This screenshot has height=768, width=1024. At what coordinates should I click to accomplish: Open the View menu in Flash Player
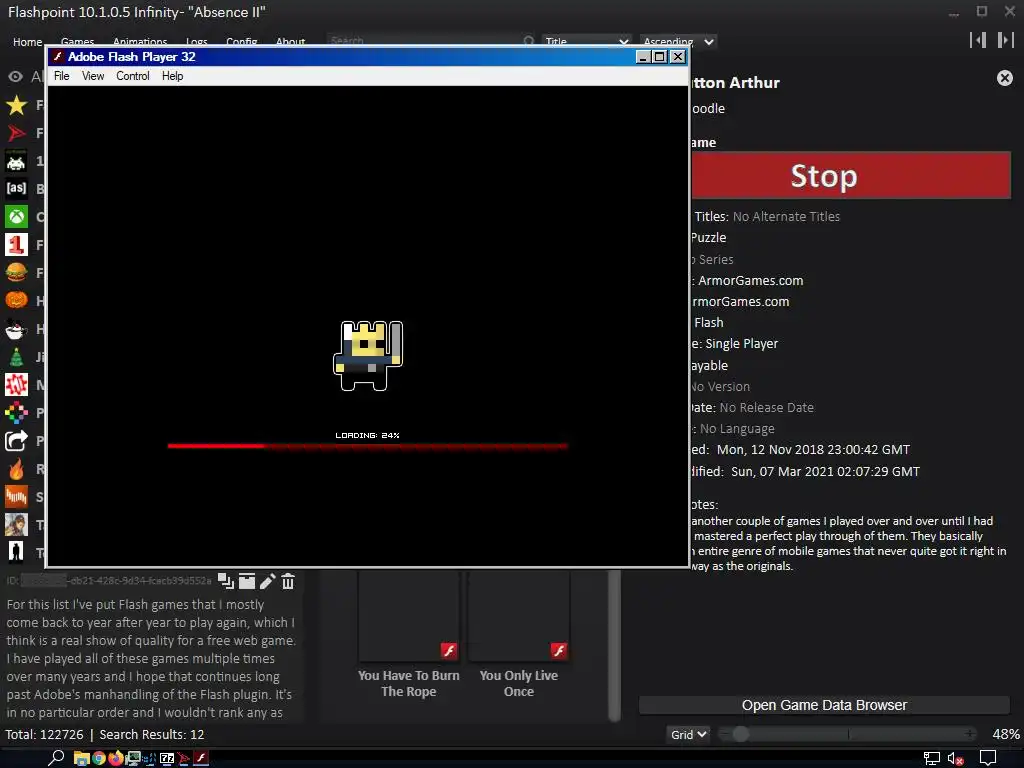93,76
